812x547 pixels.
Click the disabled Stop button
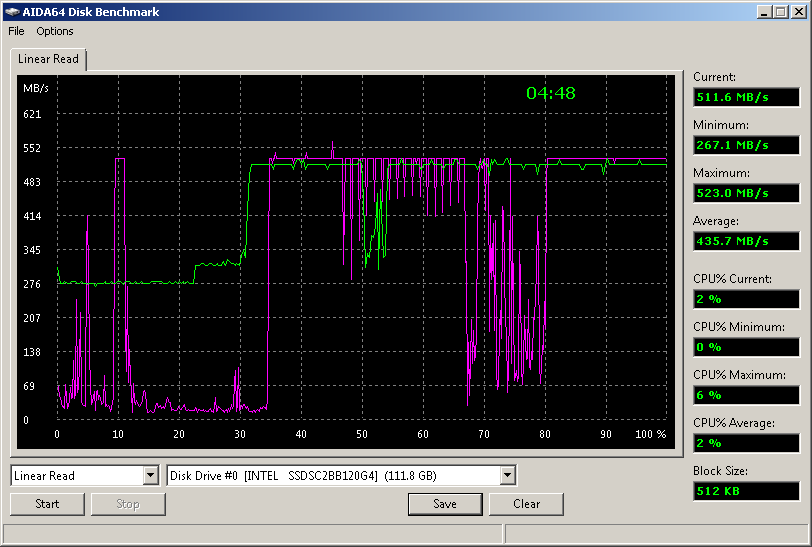[128, 504]
